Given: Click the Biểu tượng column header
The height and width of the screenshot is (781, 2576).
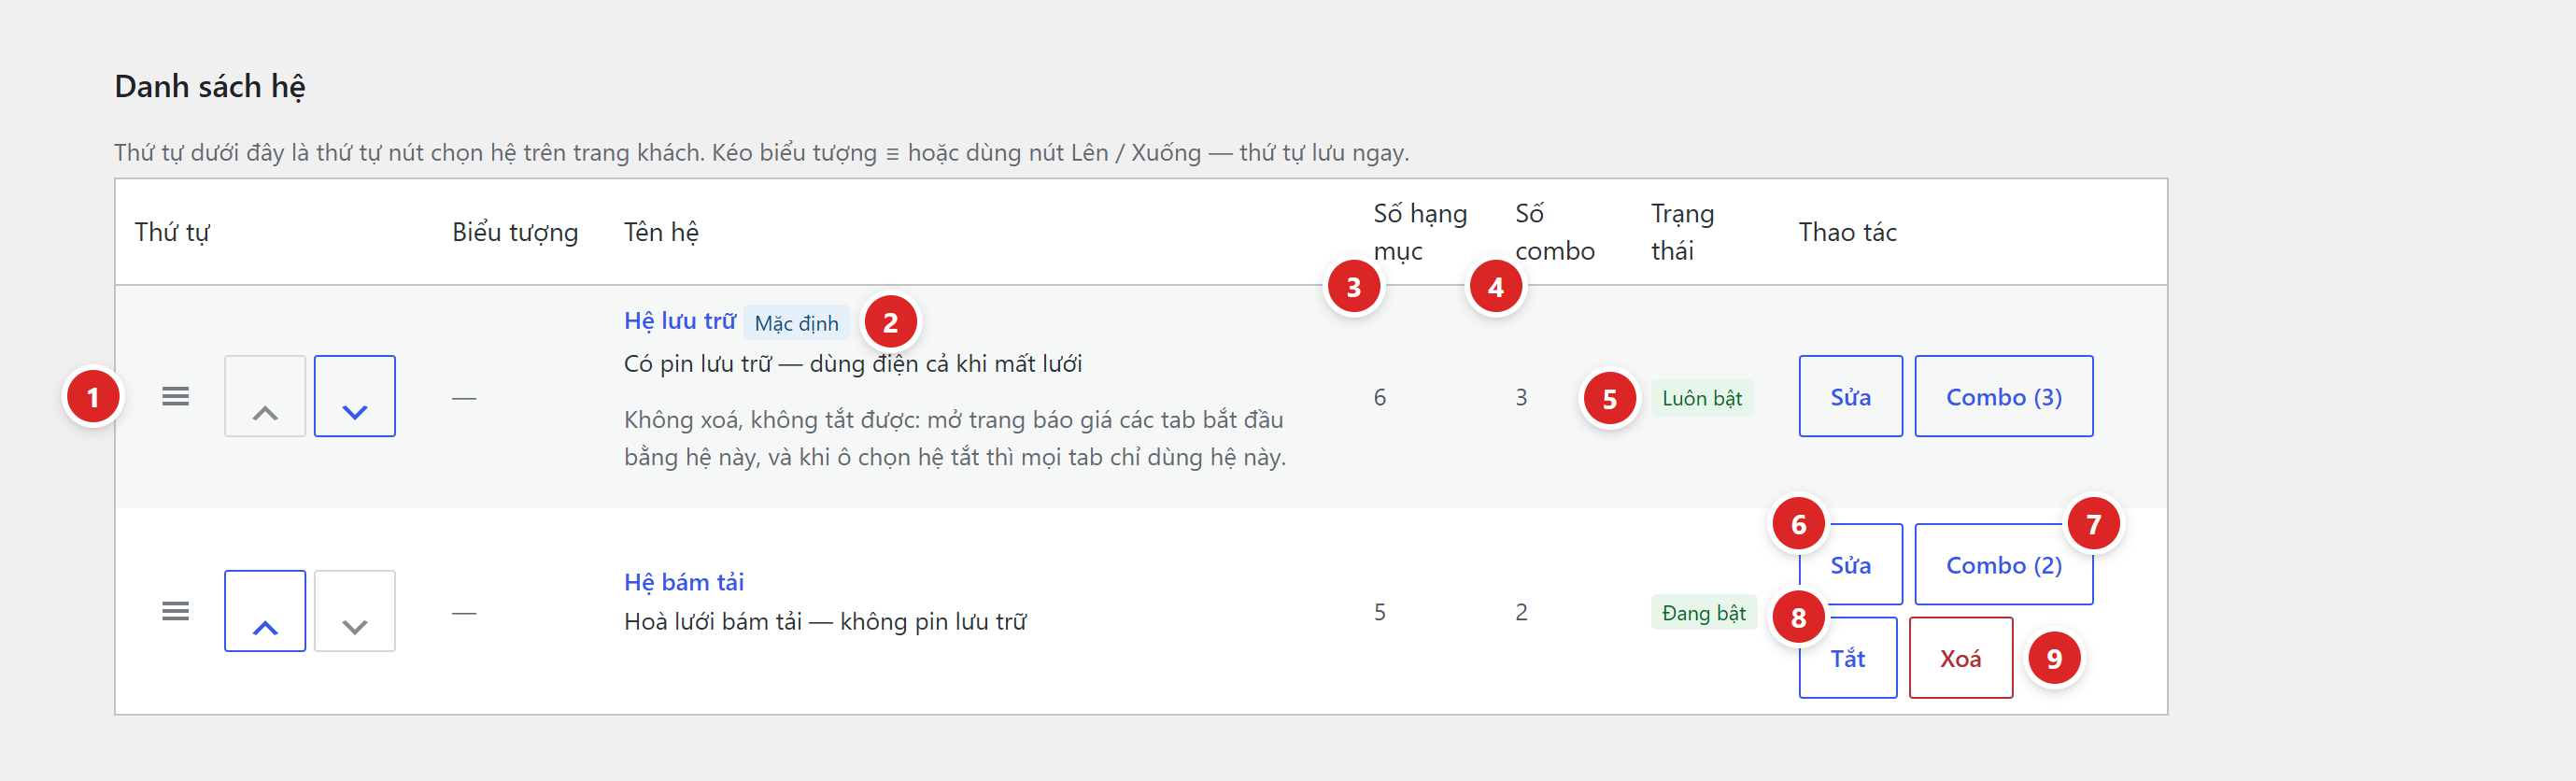Looking at the screenshot, I should coord(515,232).
